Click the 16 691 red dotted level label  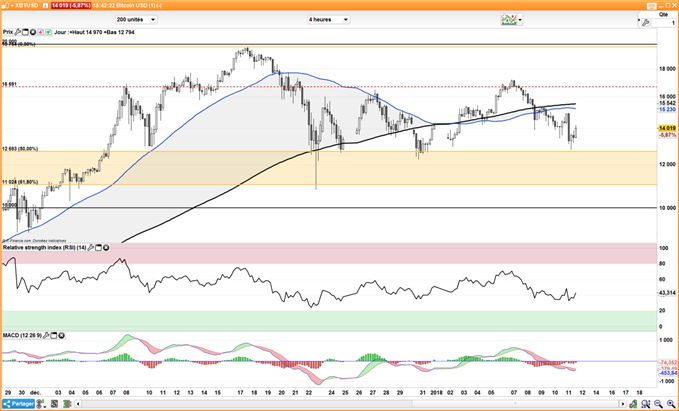click(x=10, y=84)
